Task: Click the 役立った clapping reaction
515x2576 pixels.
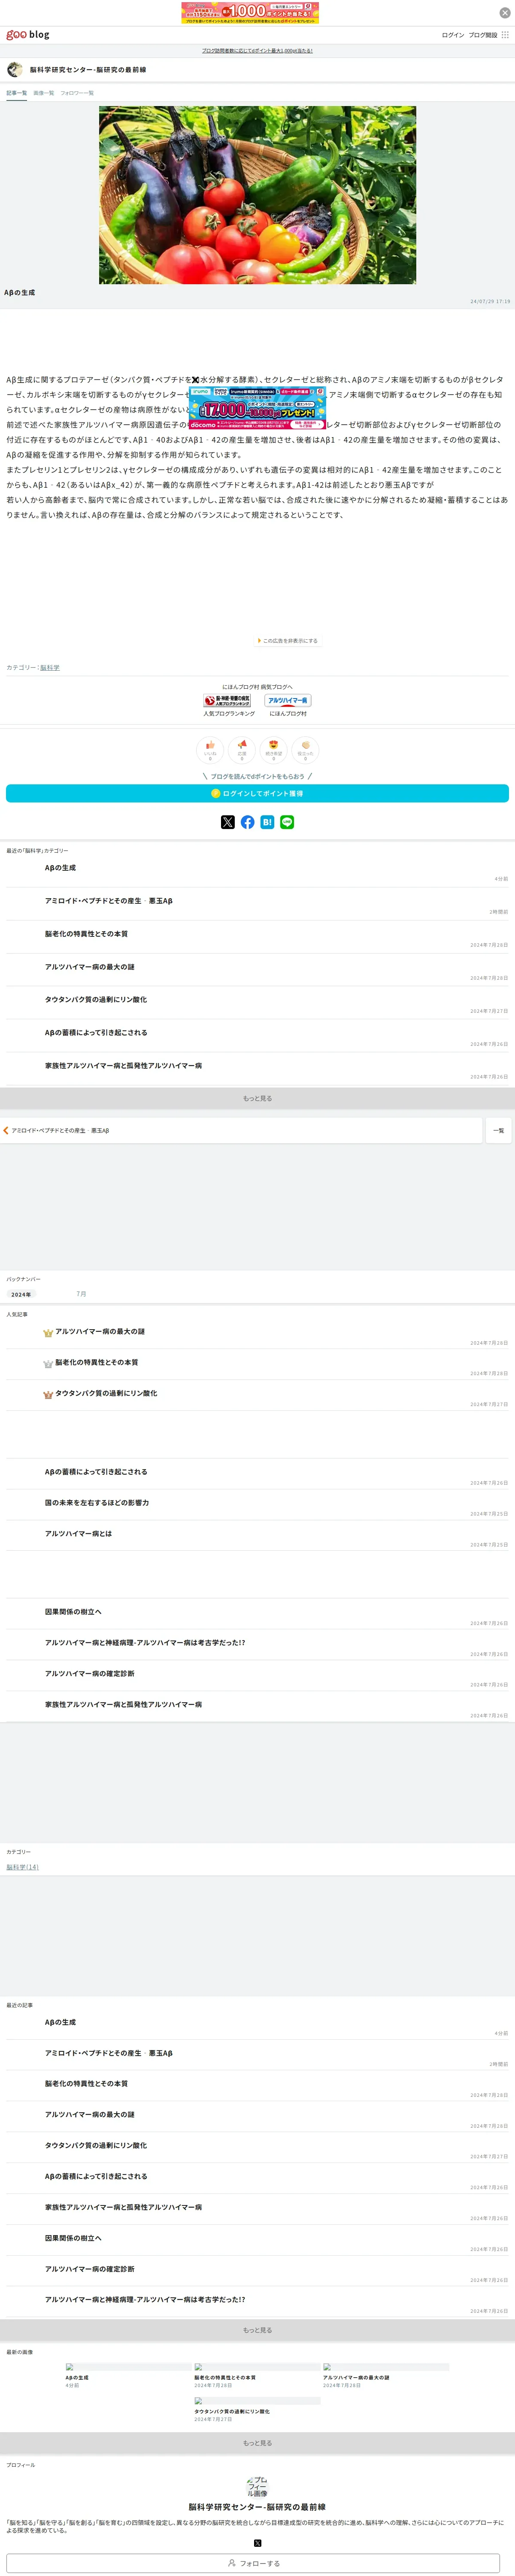Action: pos(305,750)
